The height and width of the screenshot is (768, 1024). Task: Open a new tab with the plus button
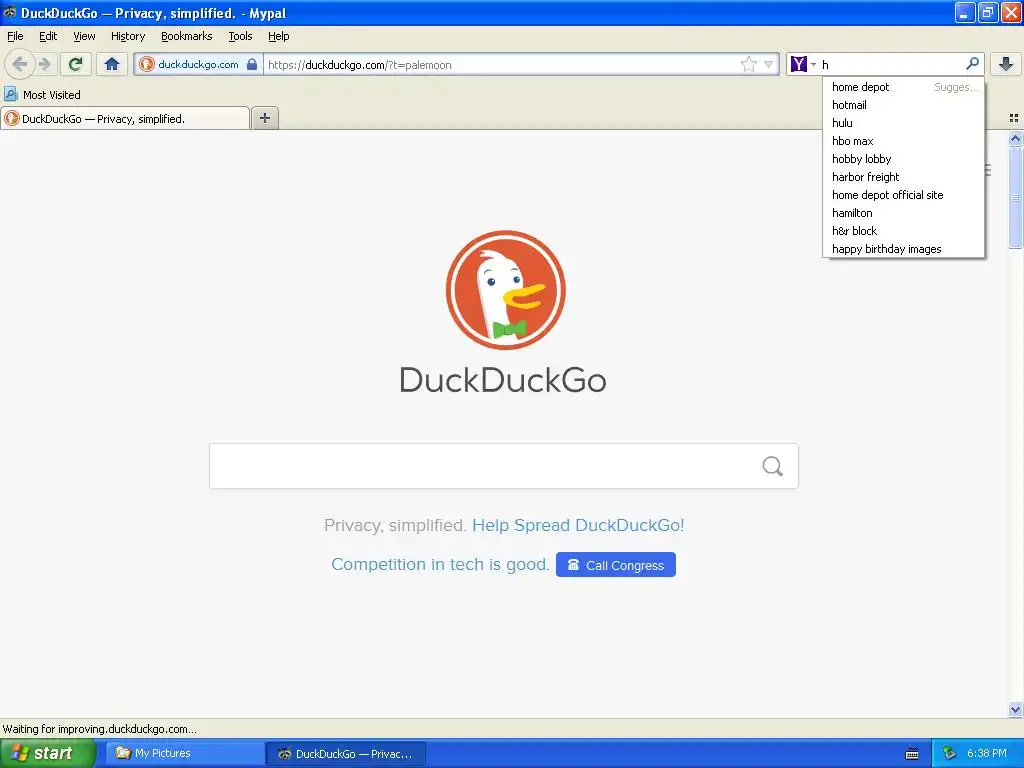264,118
